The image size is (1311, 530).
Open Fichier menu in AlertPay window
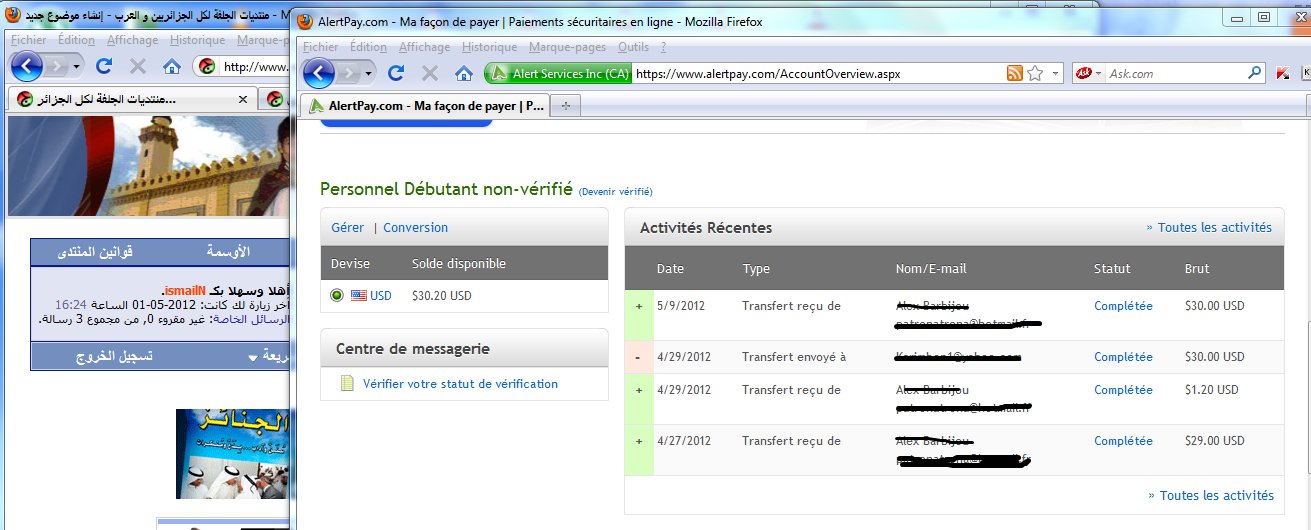tap(321, 46)
